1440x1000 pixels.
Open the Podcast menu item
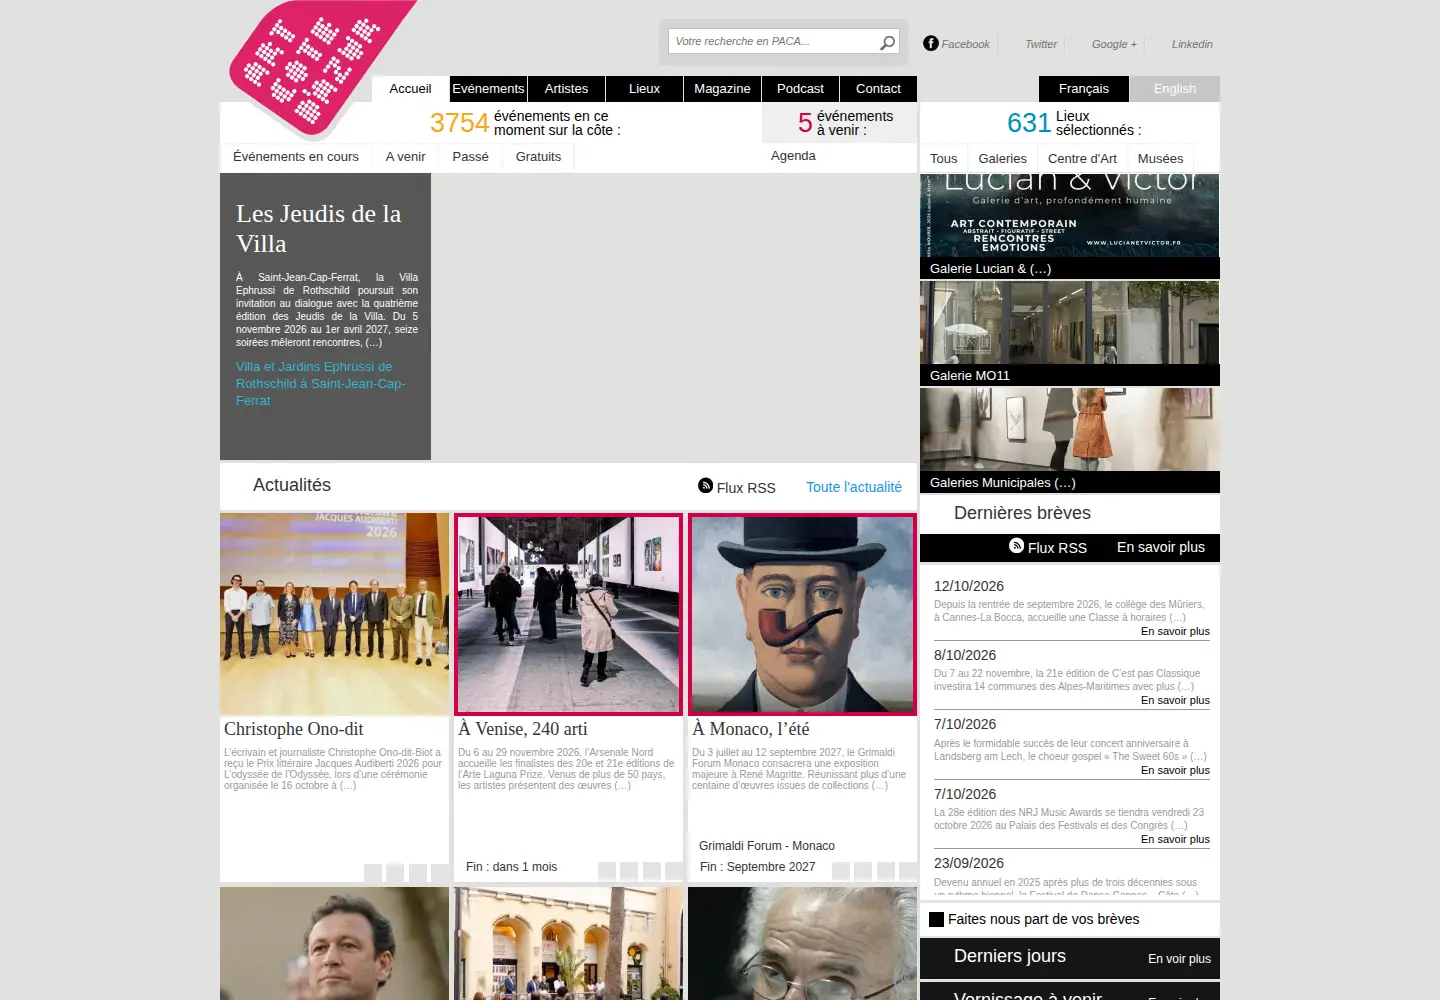click(x=800, y=89)
